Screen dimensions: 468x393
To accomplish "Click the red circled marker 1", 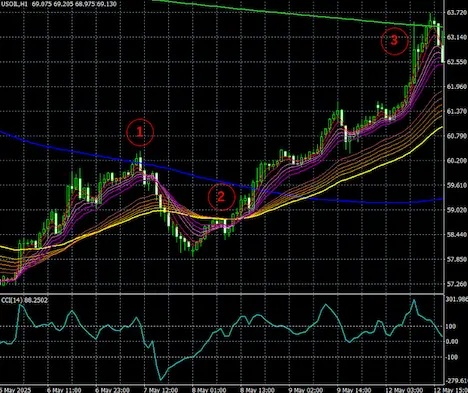I will [140, 132].
